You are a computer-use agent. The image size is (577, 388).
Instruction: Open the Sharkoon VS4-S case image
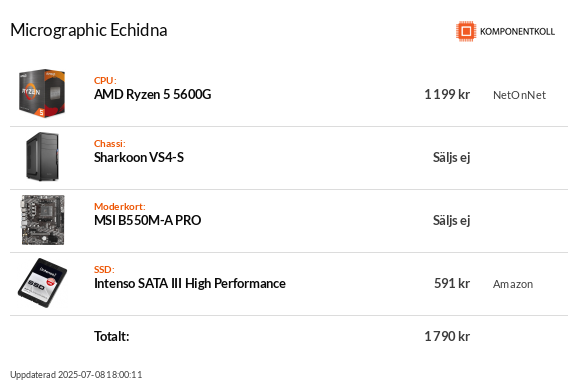pyautogui.click(x=42, y=156)
